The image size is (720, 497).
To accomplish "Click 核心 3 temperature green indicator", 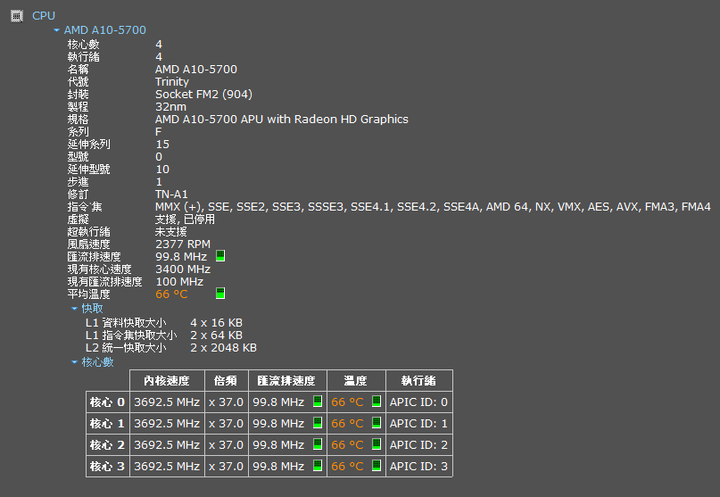I will point(377,465).
